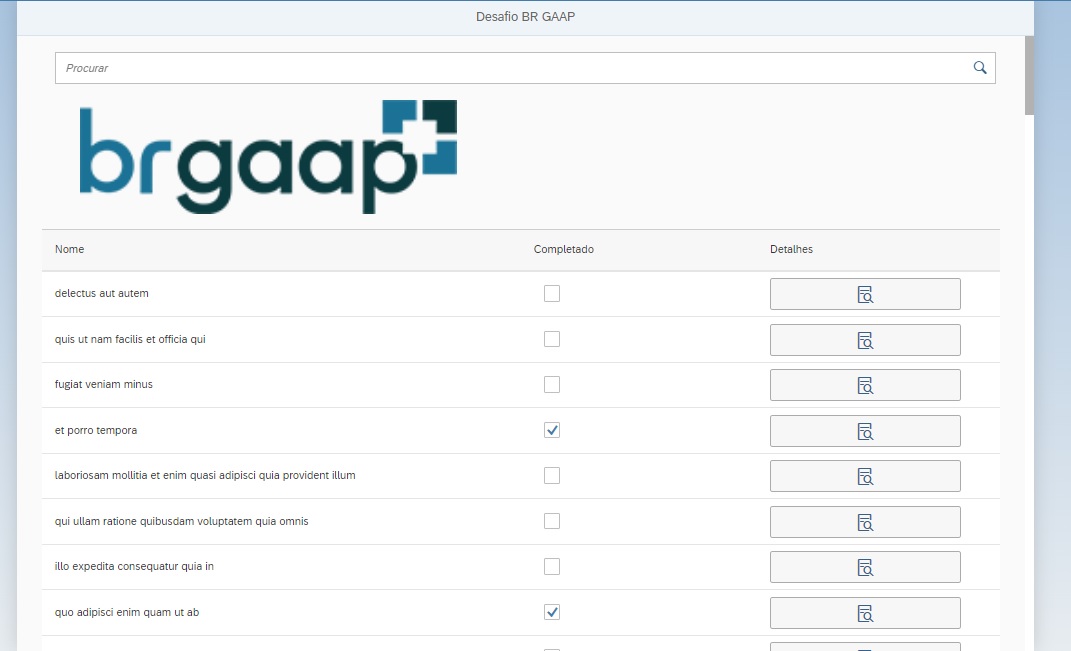Check the fugiat veniam minus checkbox
The image size is (1071, 651).
[x=551, y=384]
